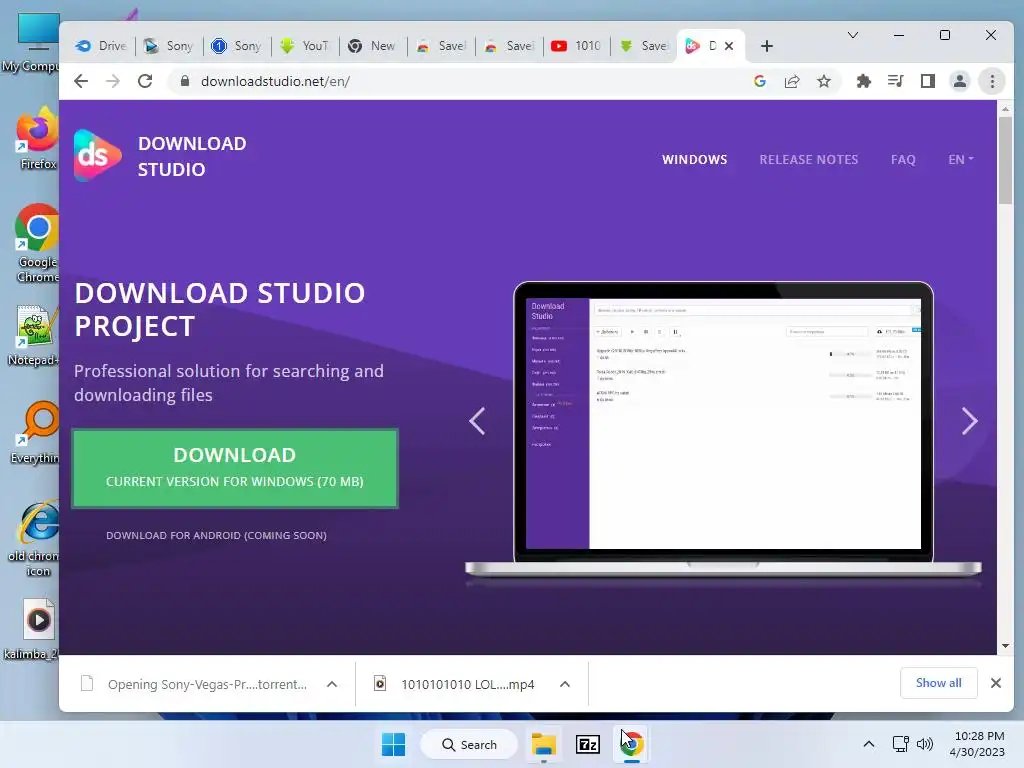Click Download for Android link
The width and height of the screenshot is (1024, 768).
coord(216,536)
